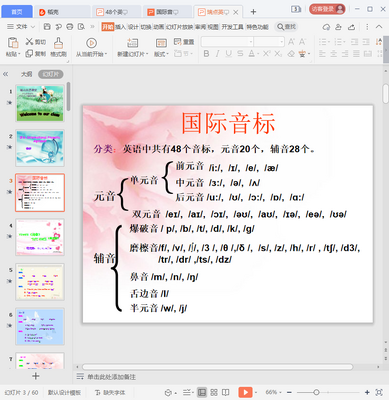Viewport: 389px width, 400px height.
Task: Expand more quick access toolbar items chevrons
Action: [92, 27]
